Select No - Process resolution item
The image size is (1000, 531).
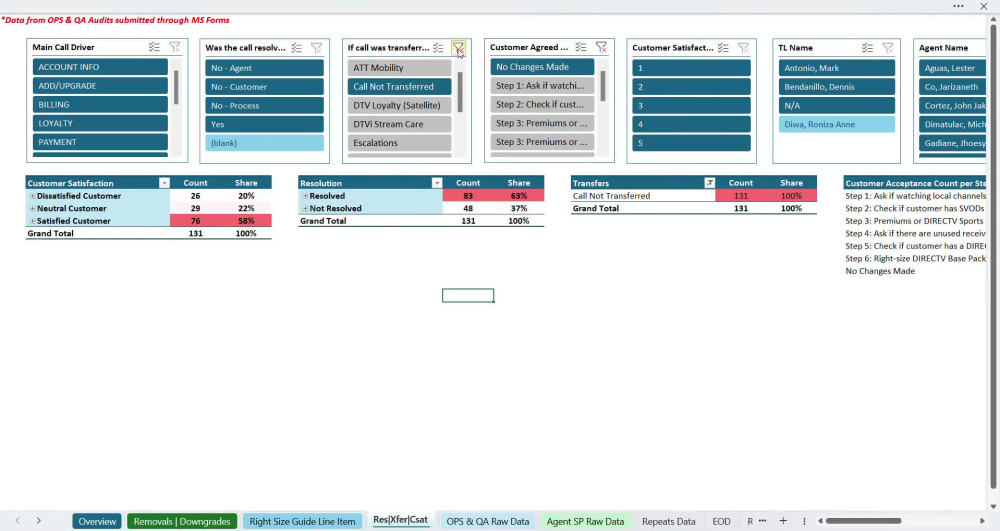[265, 105]
